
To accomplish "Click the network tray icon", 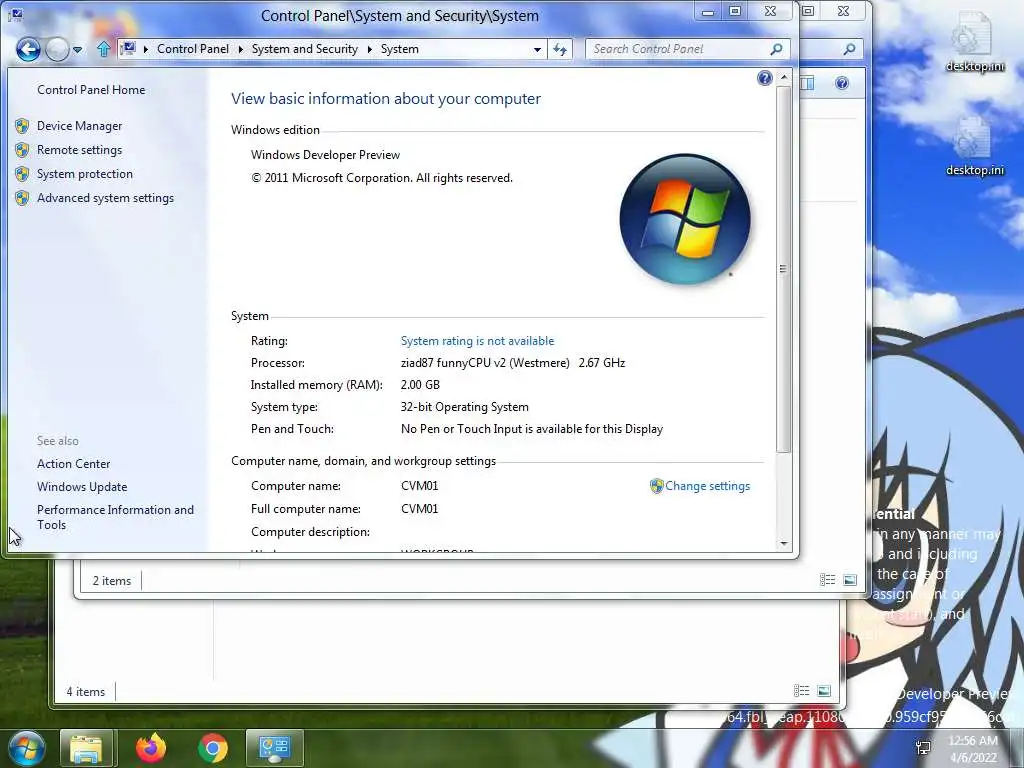I will coord(923,748).
